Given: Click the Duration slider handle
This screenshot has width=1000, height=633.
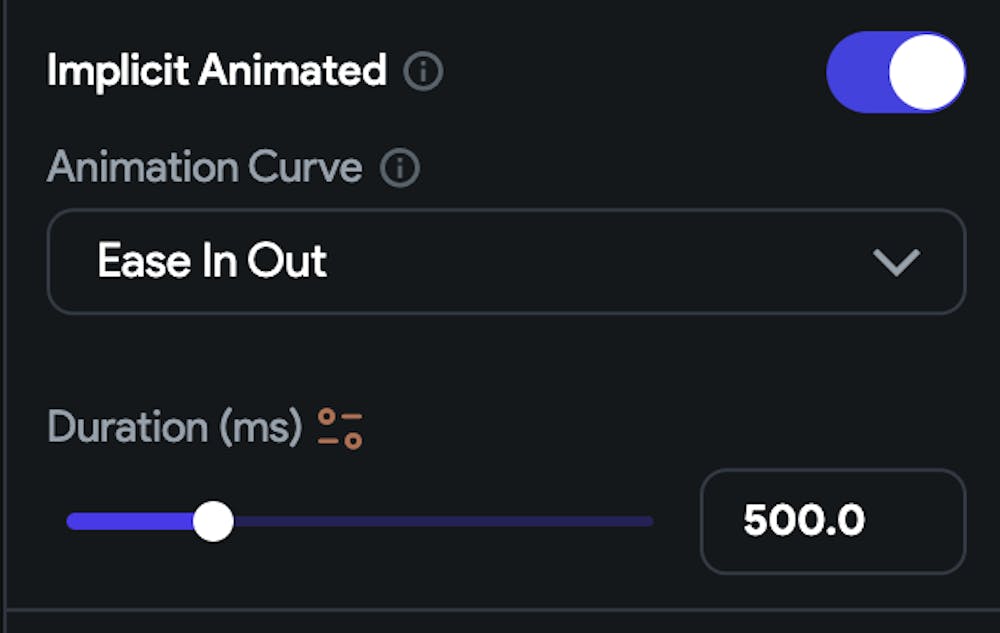Looking at the screenshot, I should click(213, 521).
